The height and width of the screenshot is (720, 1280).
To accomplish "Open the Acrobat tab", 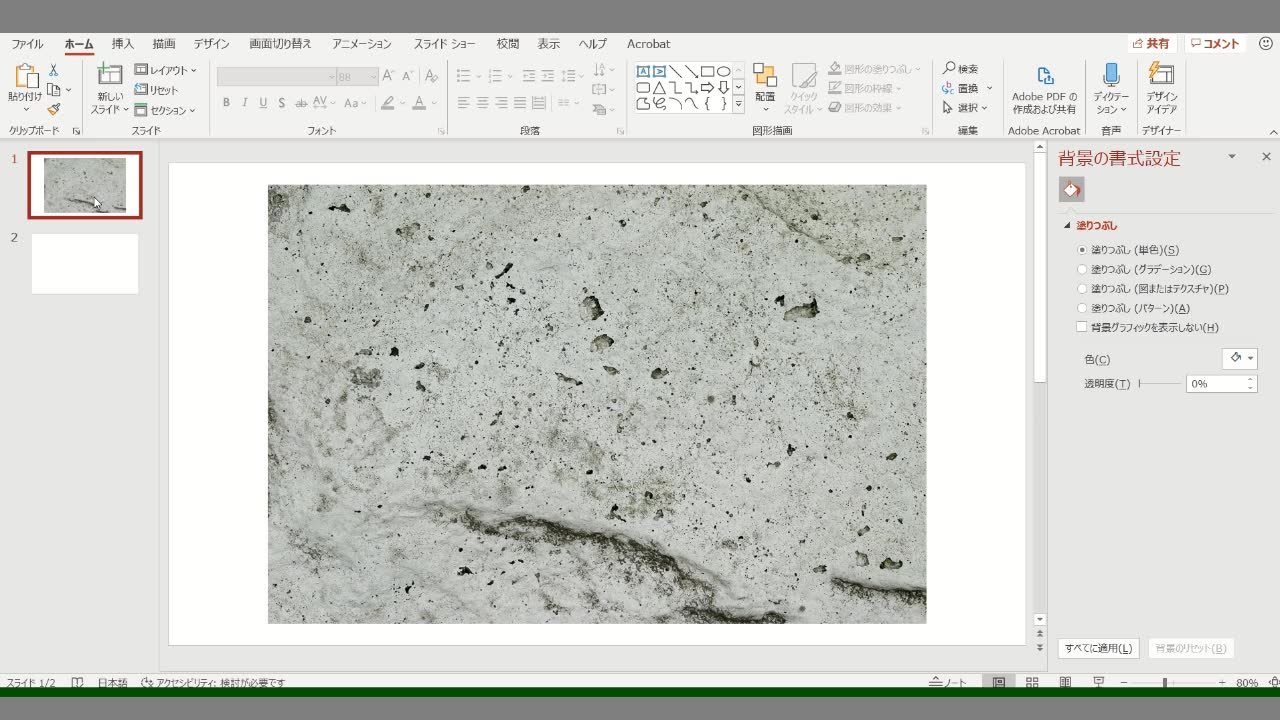I will [x=648, y=44].
